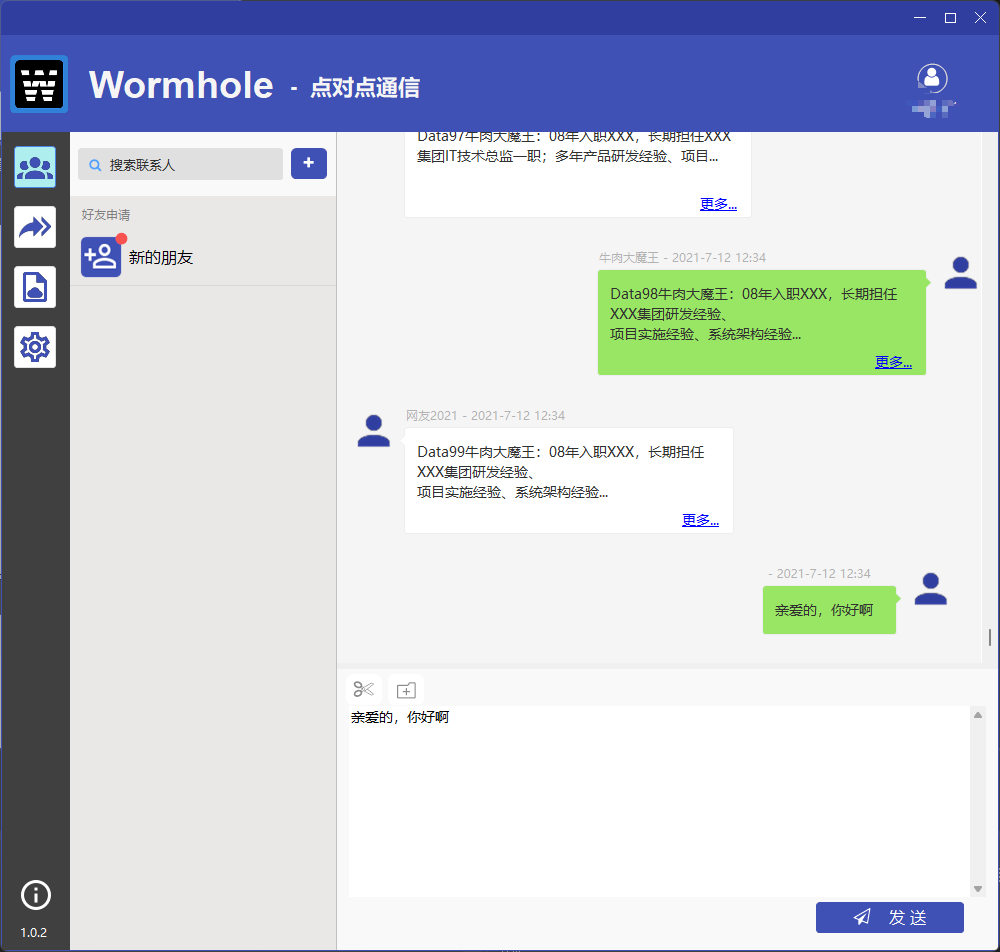Open 新的朋友 friend requests entry
Image resolution: width=1000 pixels, height=952 pixels.
point(160,257)
